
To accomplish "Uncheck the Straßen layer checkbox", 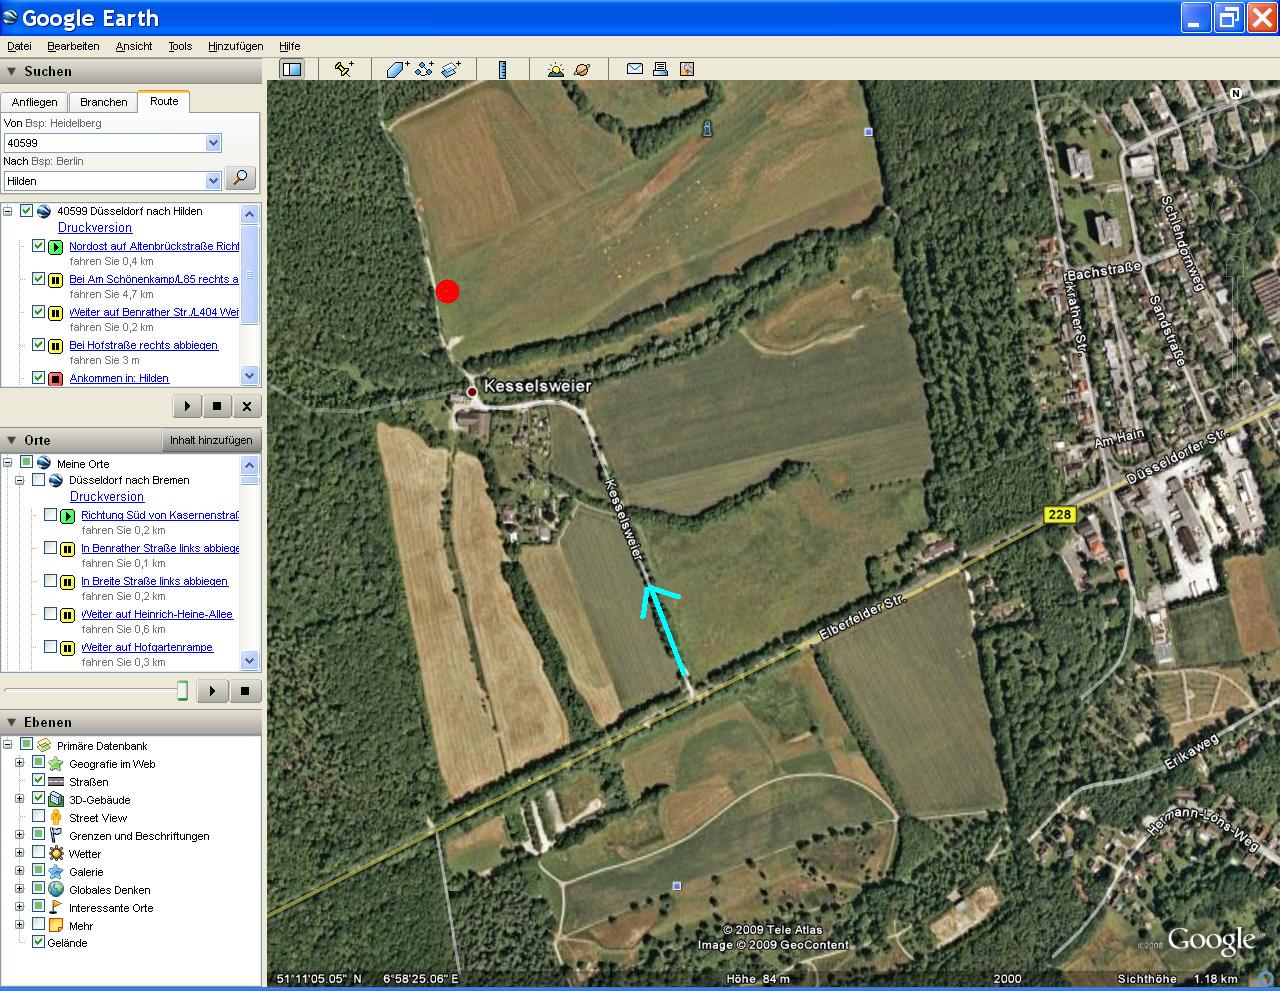I will click(x=38, y=782).
